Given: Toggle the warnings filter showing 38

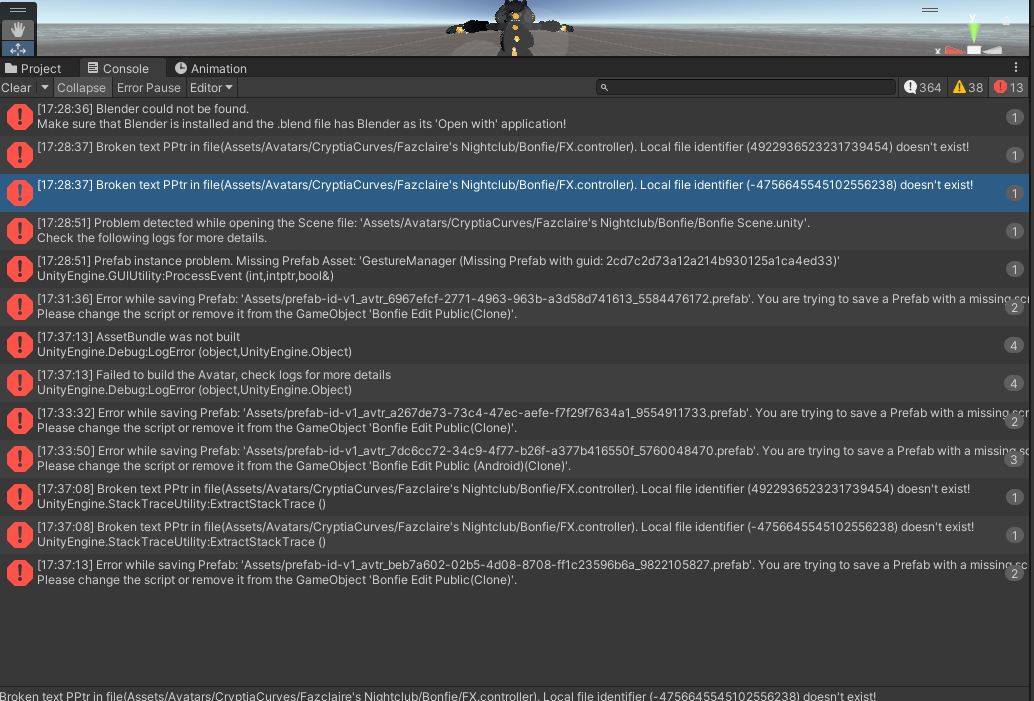Looking at the screenshot, I should click(x=967, y=88).
